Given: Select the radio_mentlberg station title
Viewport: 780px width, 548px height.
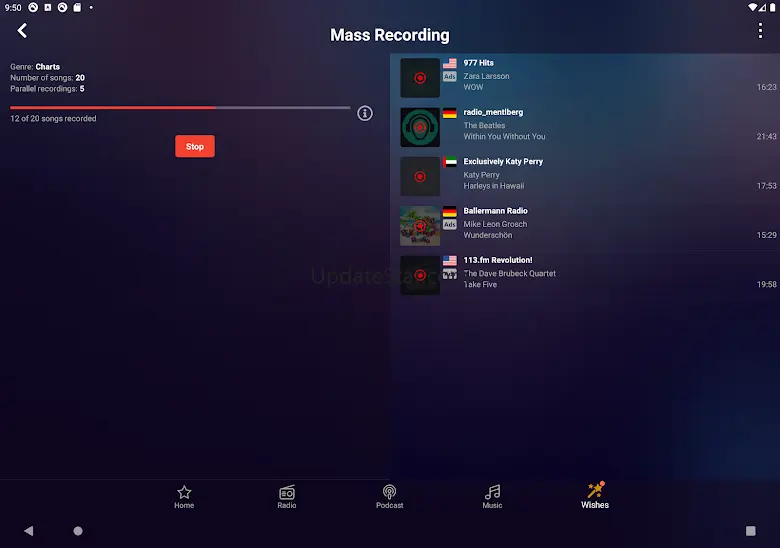Looking at the screenshot, I should (x=493, y=112).
